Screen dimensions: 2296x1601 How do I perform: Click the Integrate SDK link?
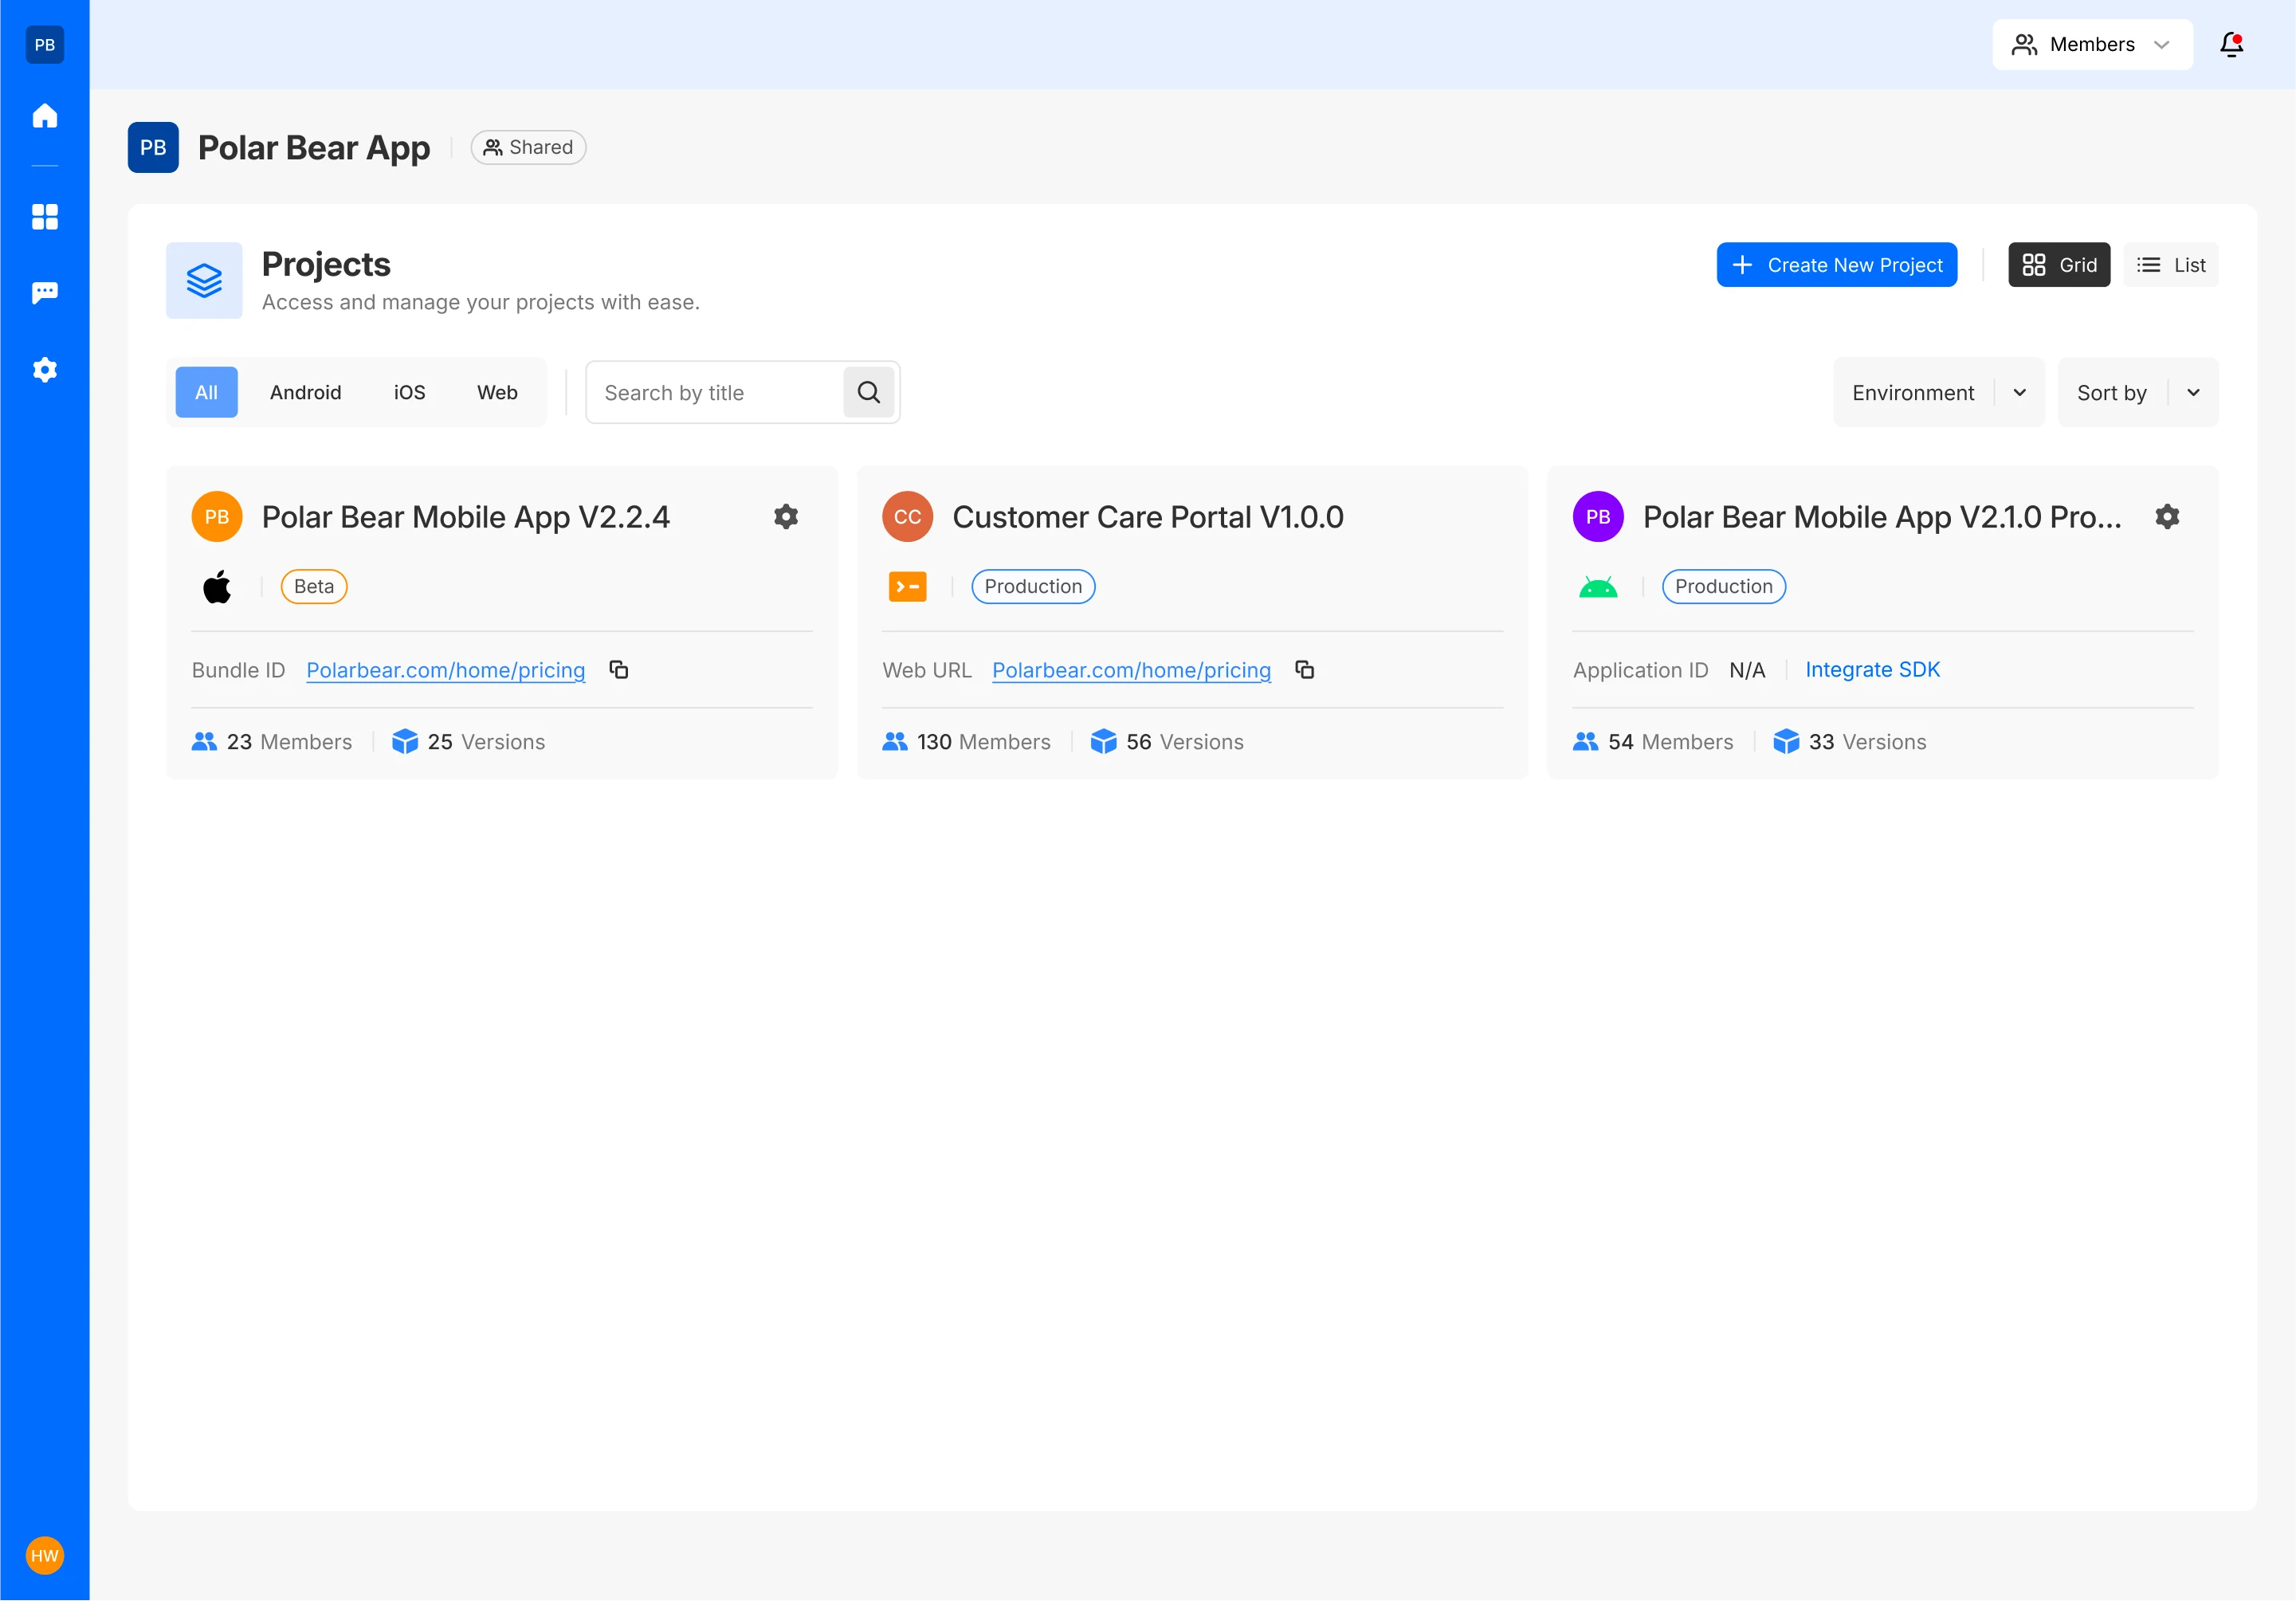pyautogui.click(x=1872, y=670)
